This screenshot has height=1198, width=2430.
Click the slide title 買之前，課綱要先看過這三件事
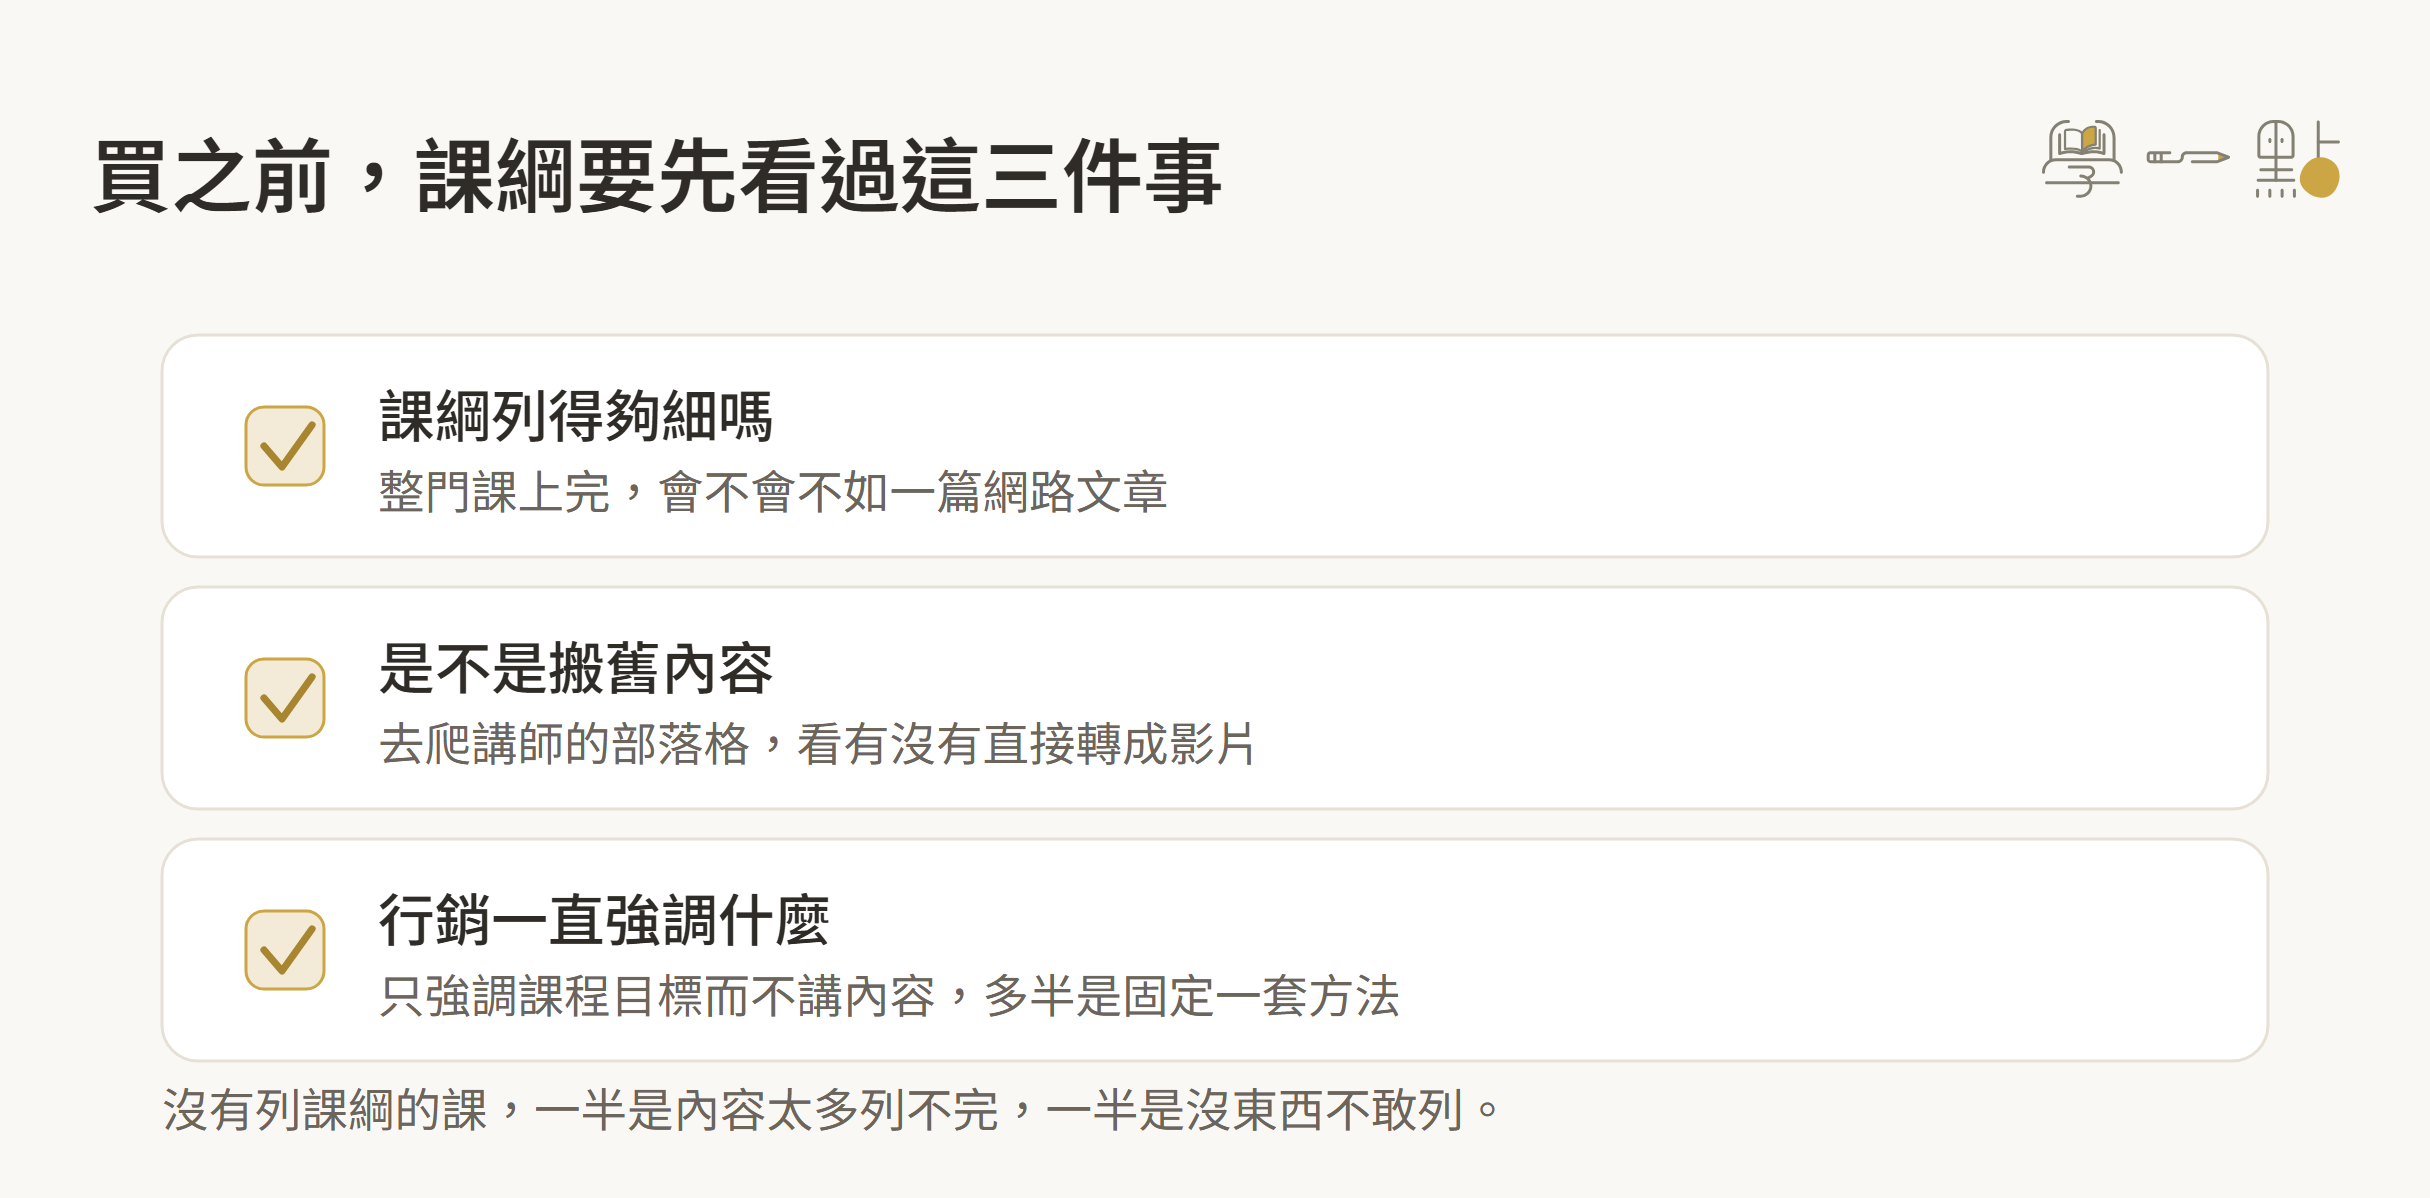tap(657, 177)
